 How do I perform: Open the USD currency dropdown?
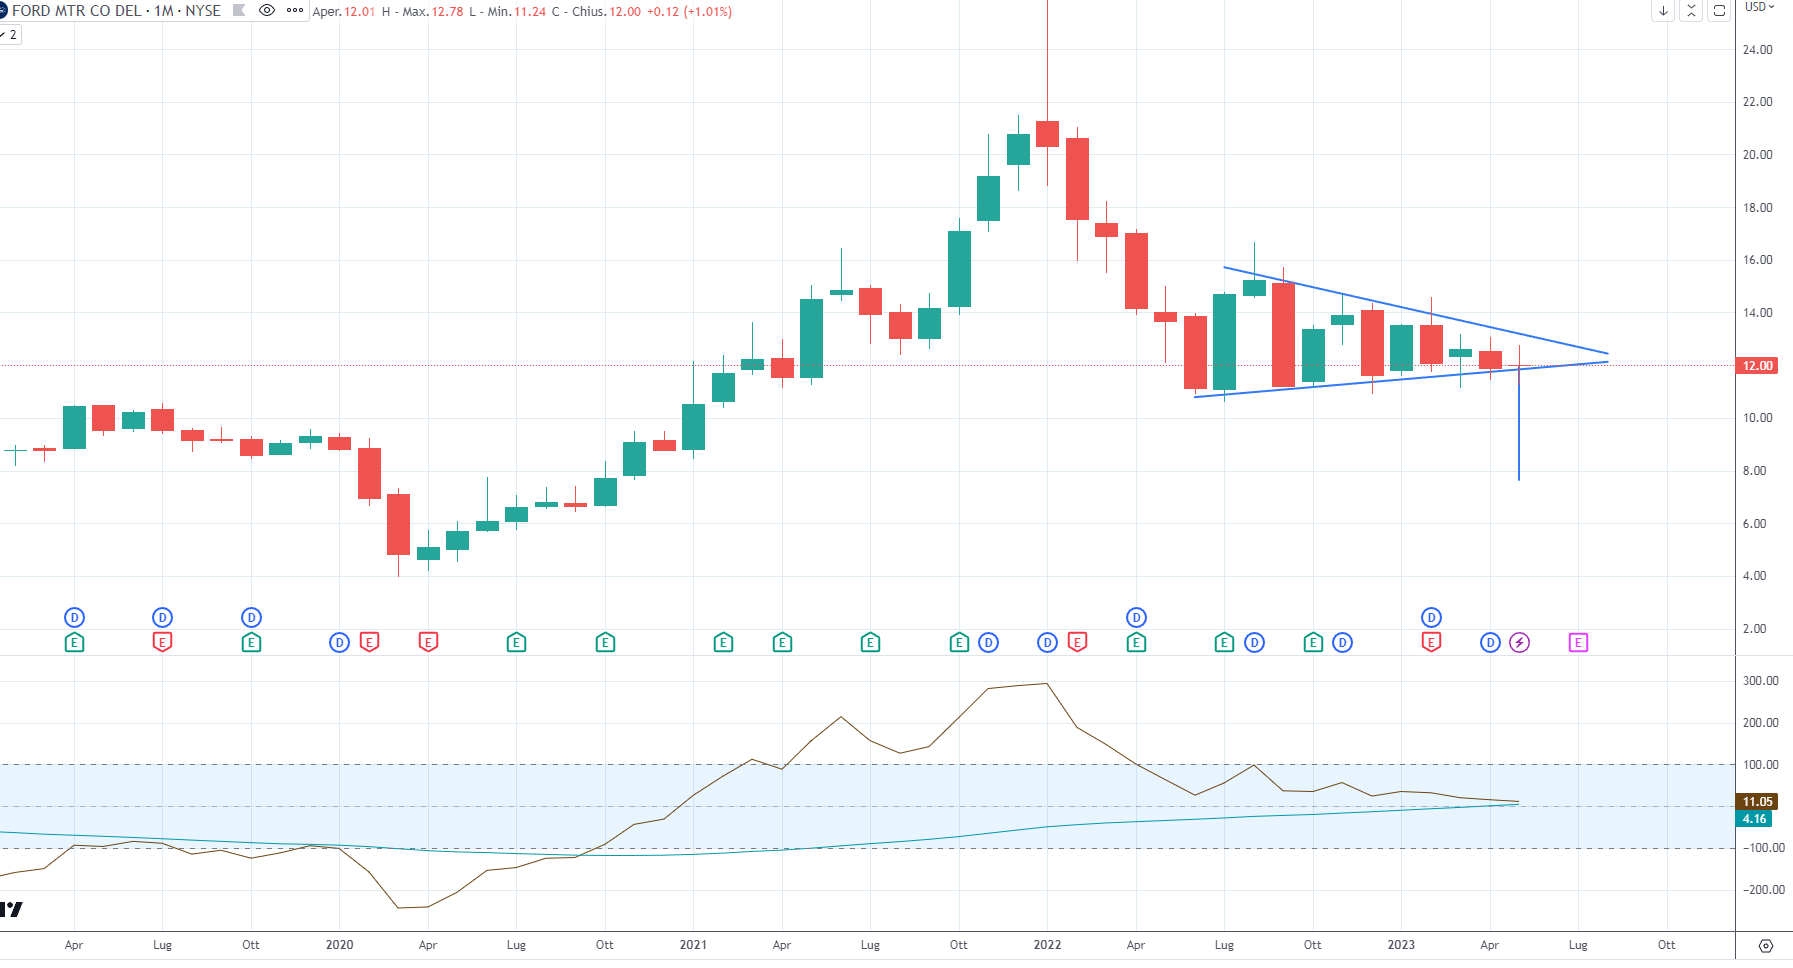1760,7
